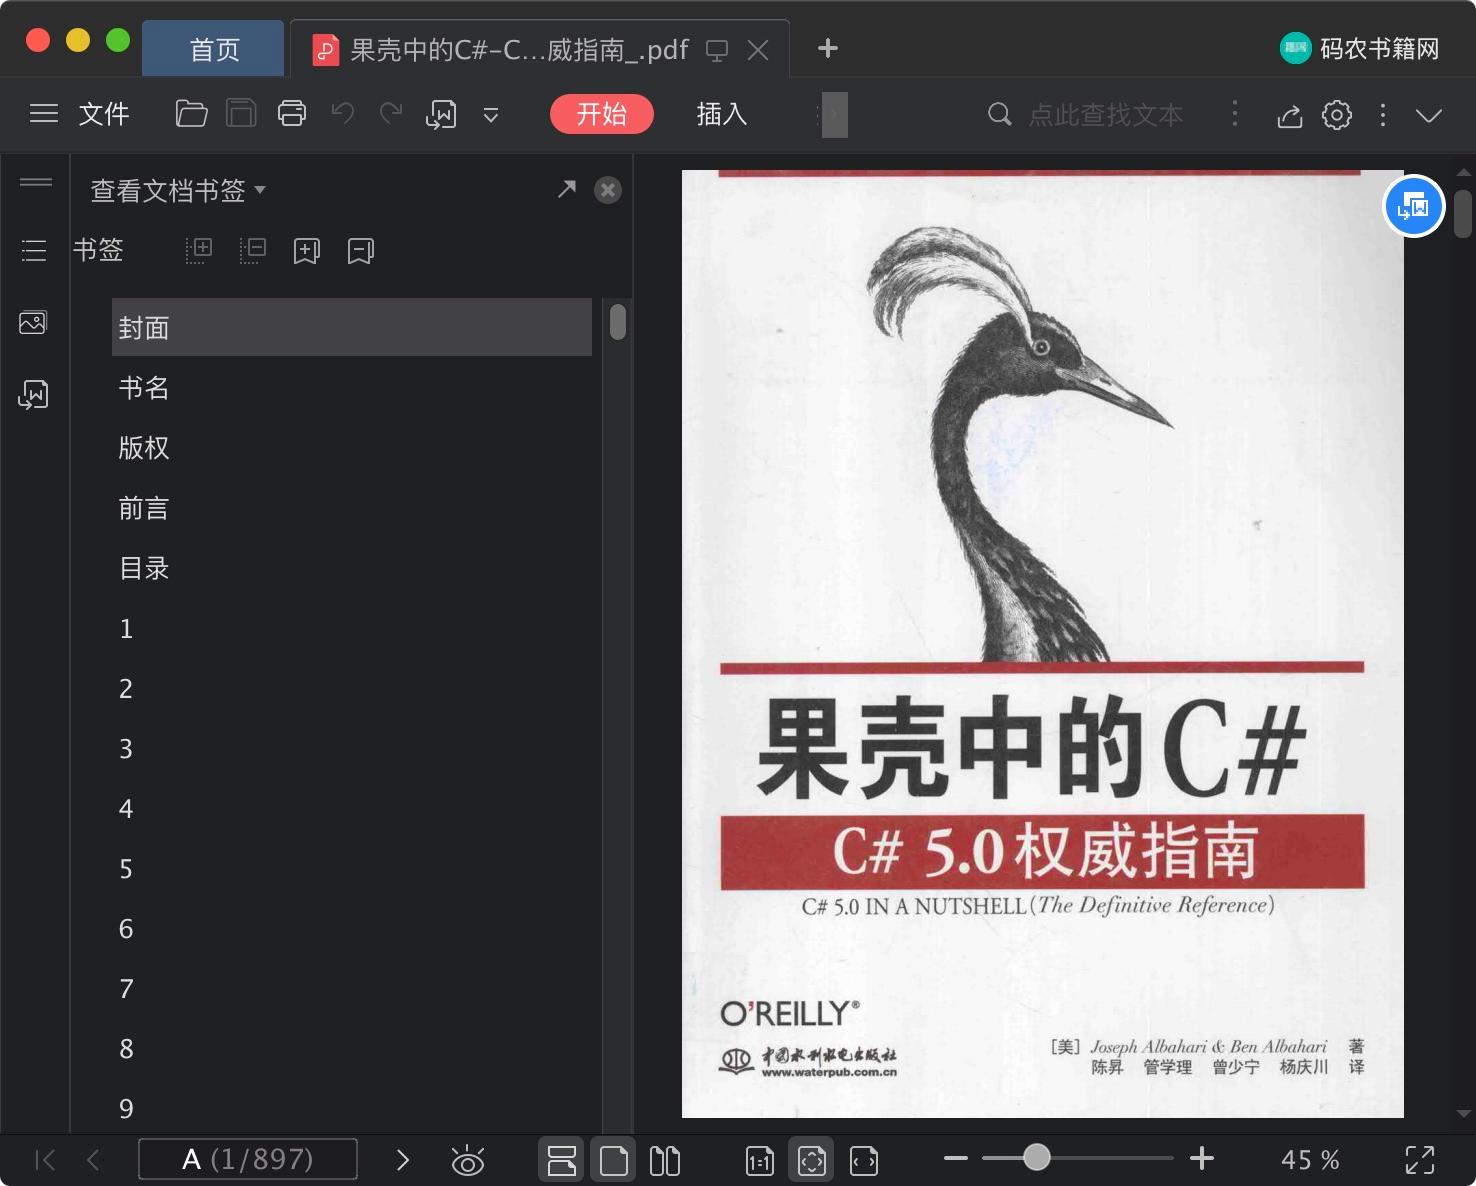Screen dimensions: 1476x1186
Task: Toggle continuous scroll view
Action: click(x=562, y=1160)
